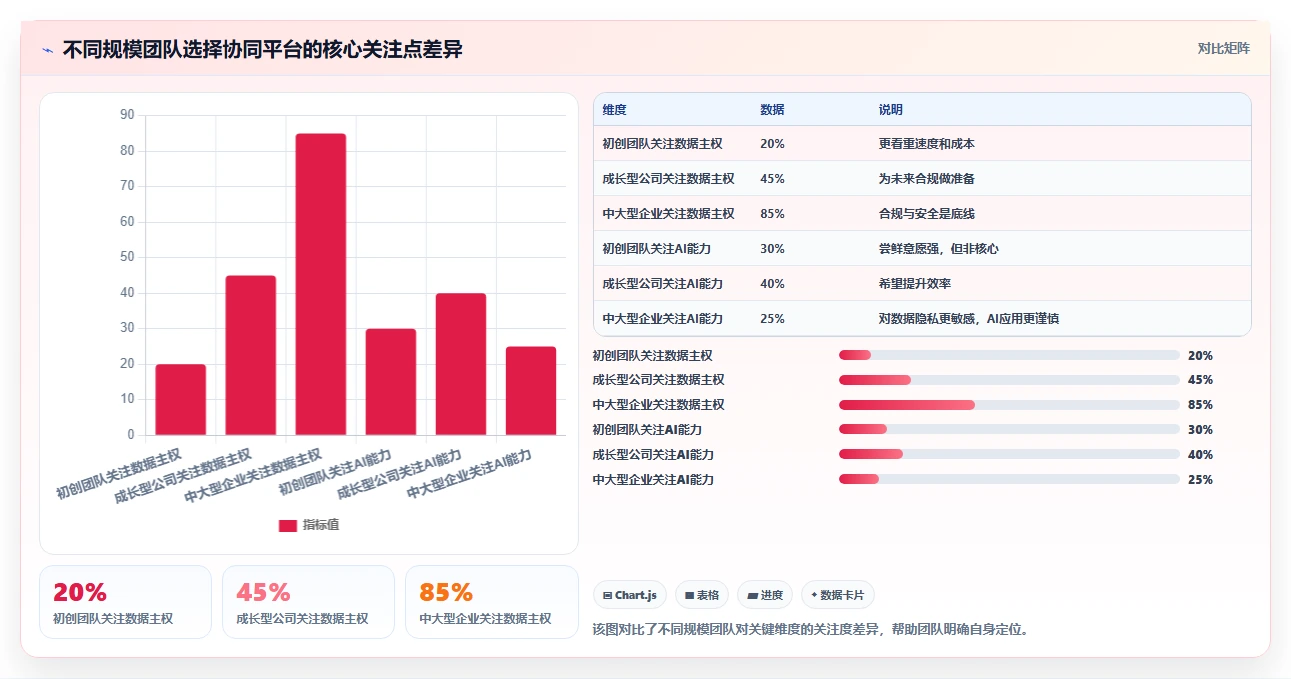Click the 20% 初创团队关注数据主权 stat card
The width and height of the screenshot is (1291, 679).
(x=125, y=602)
